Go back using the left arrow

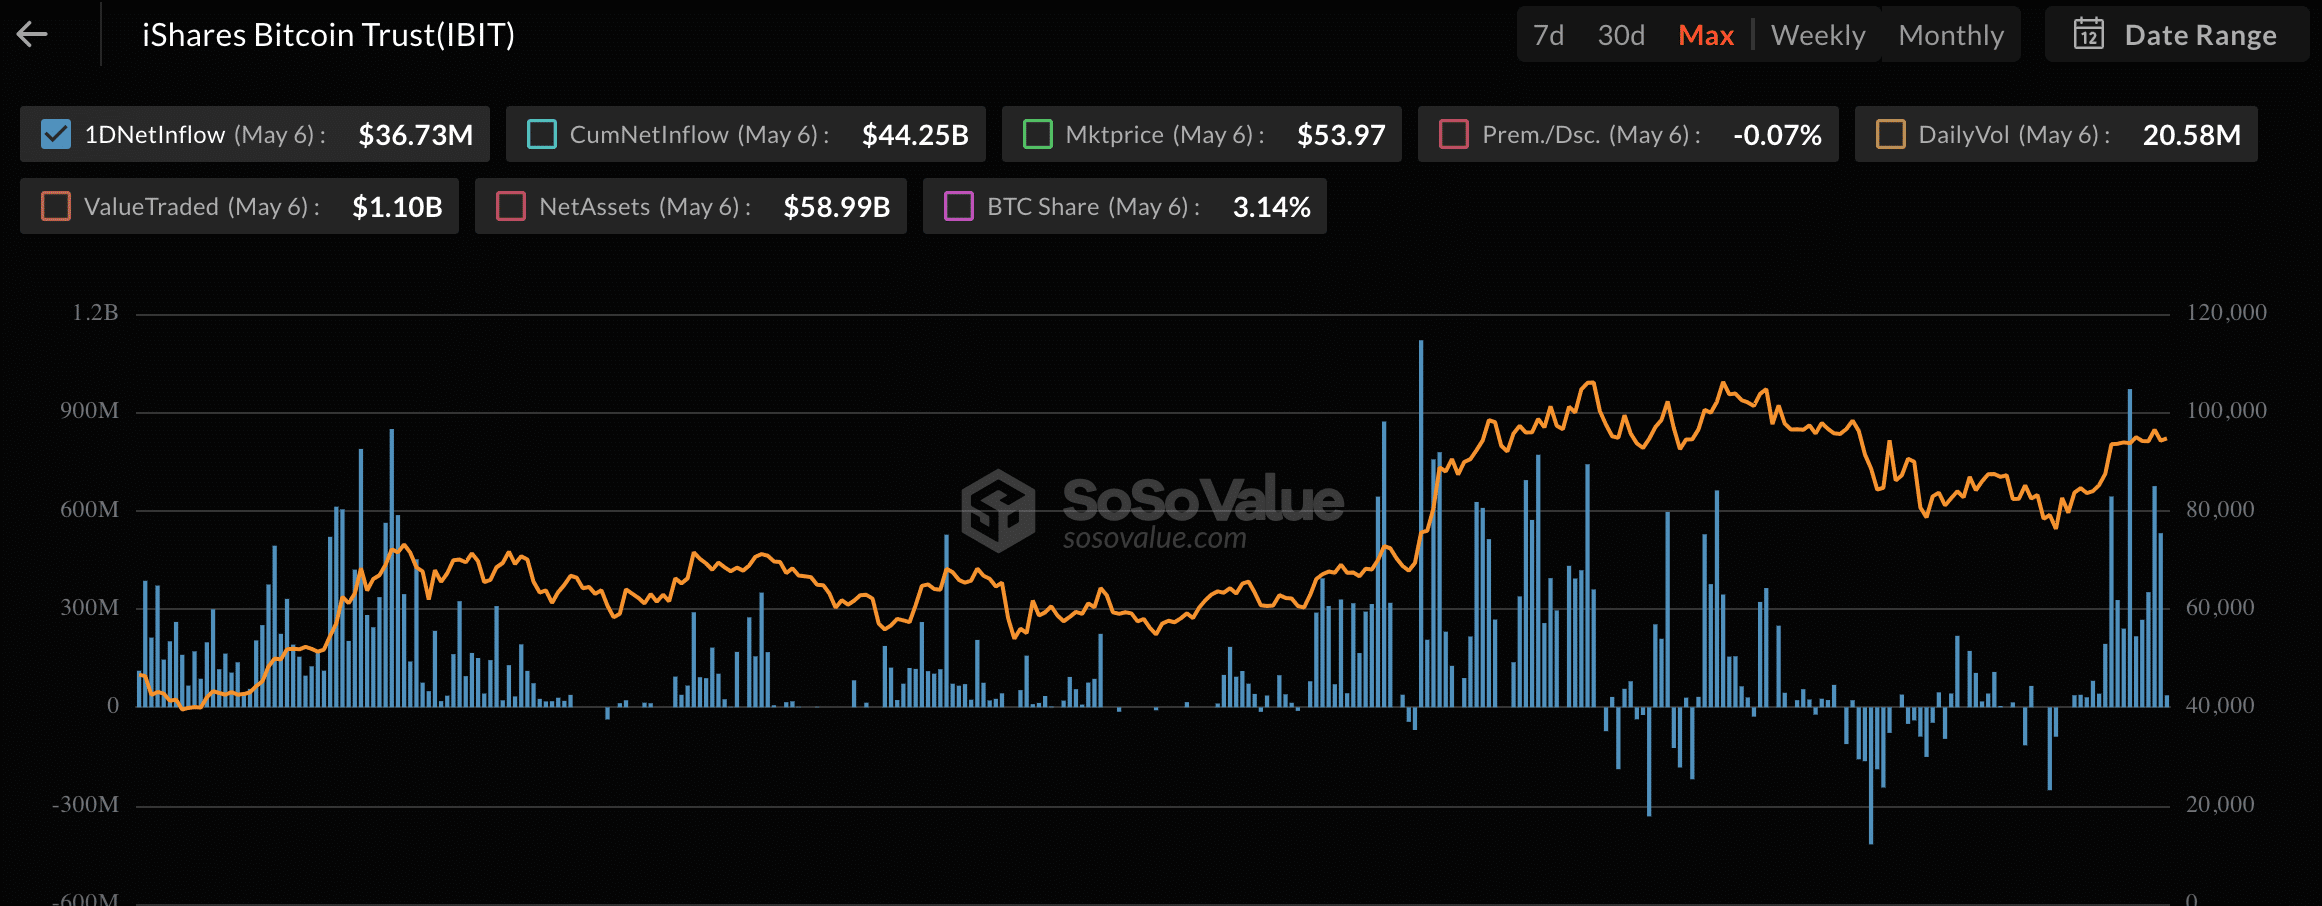pos(32,35)
